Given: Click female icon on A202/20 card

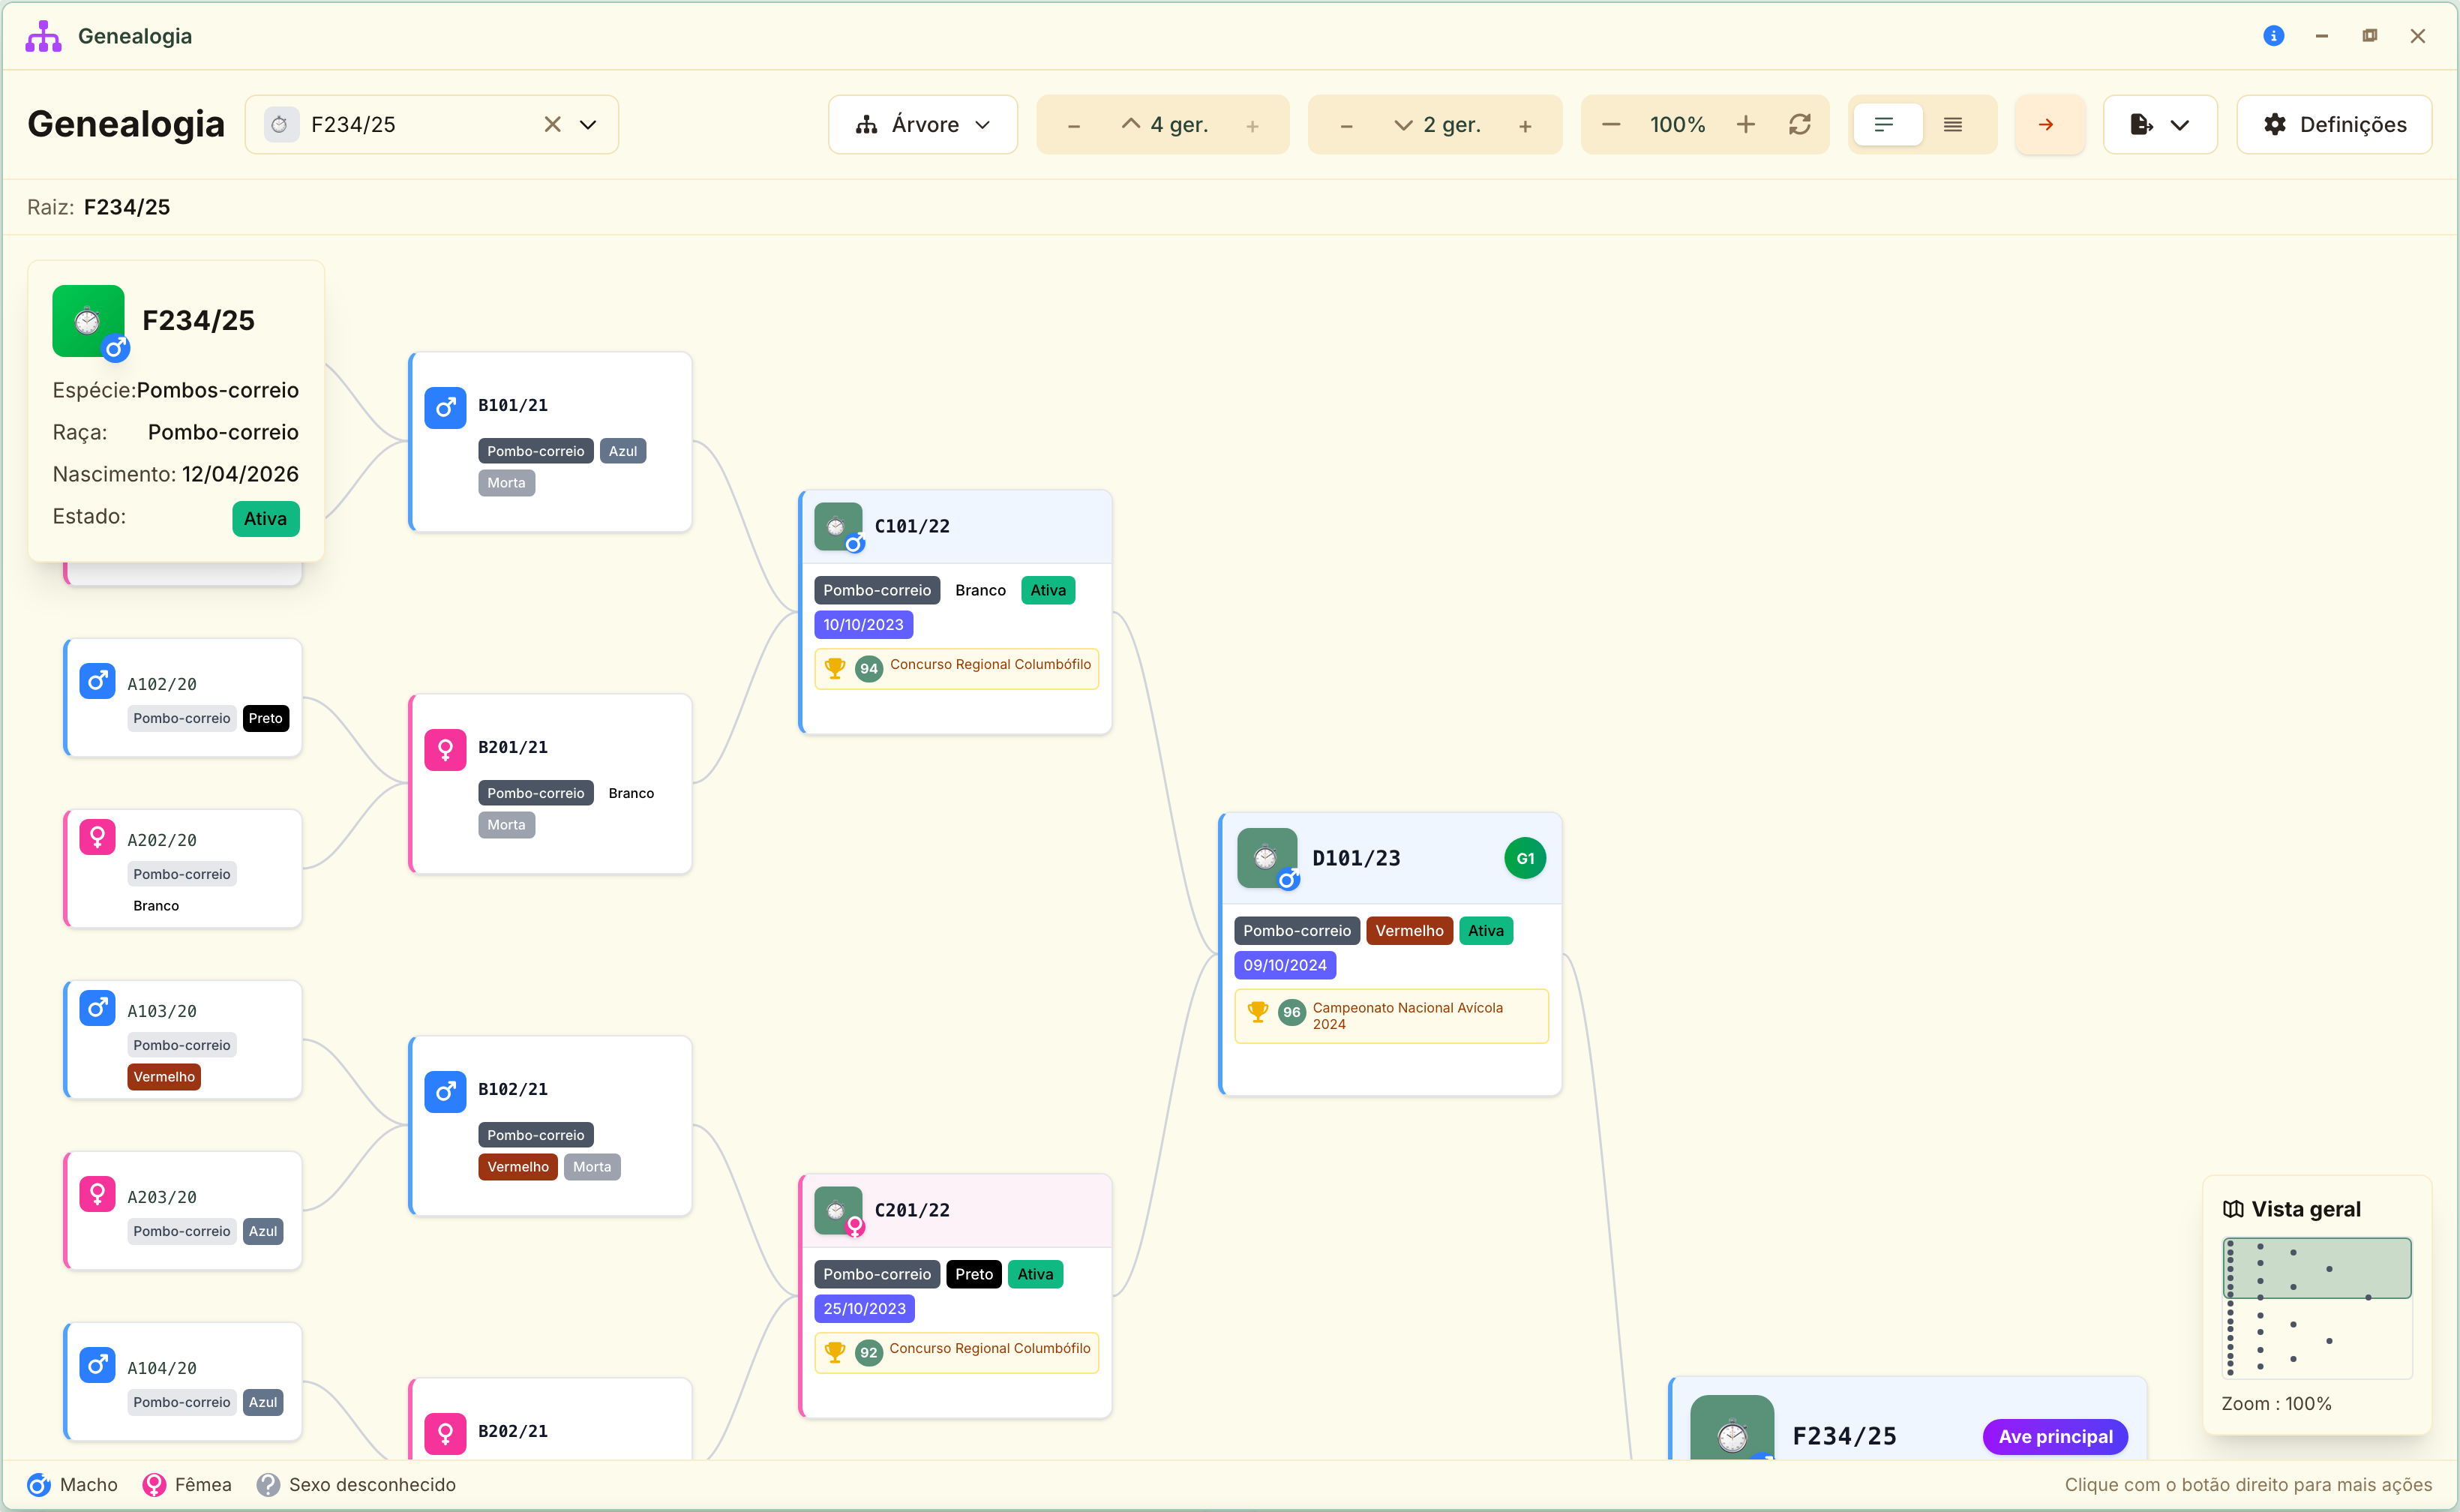Looking at the screenshot, I should 97,837.
